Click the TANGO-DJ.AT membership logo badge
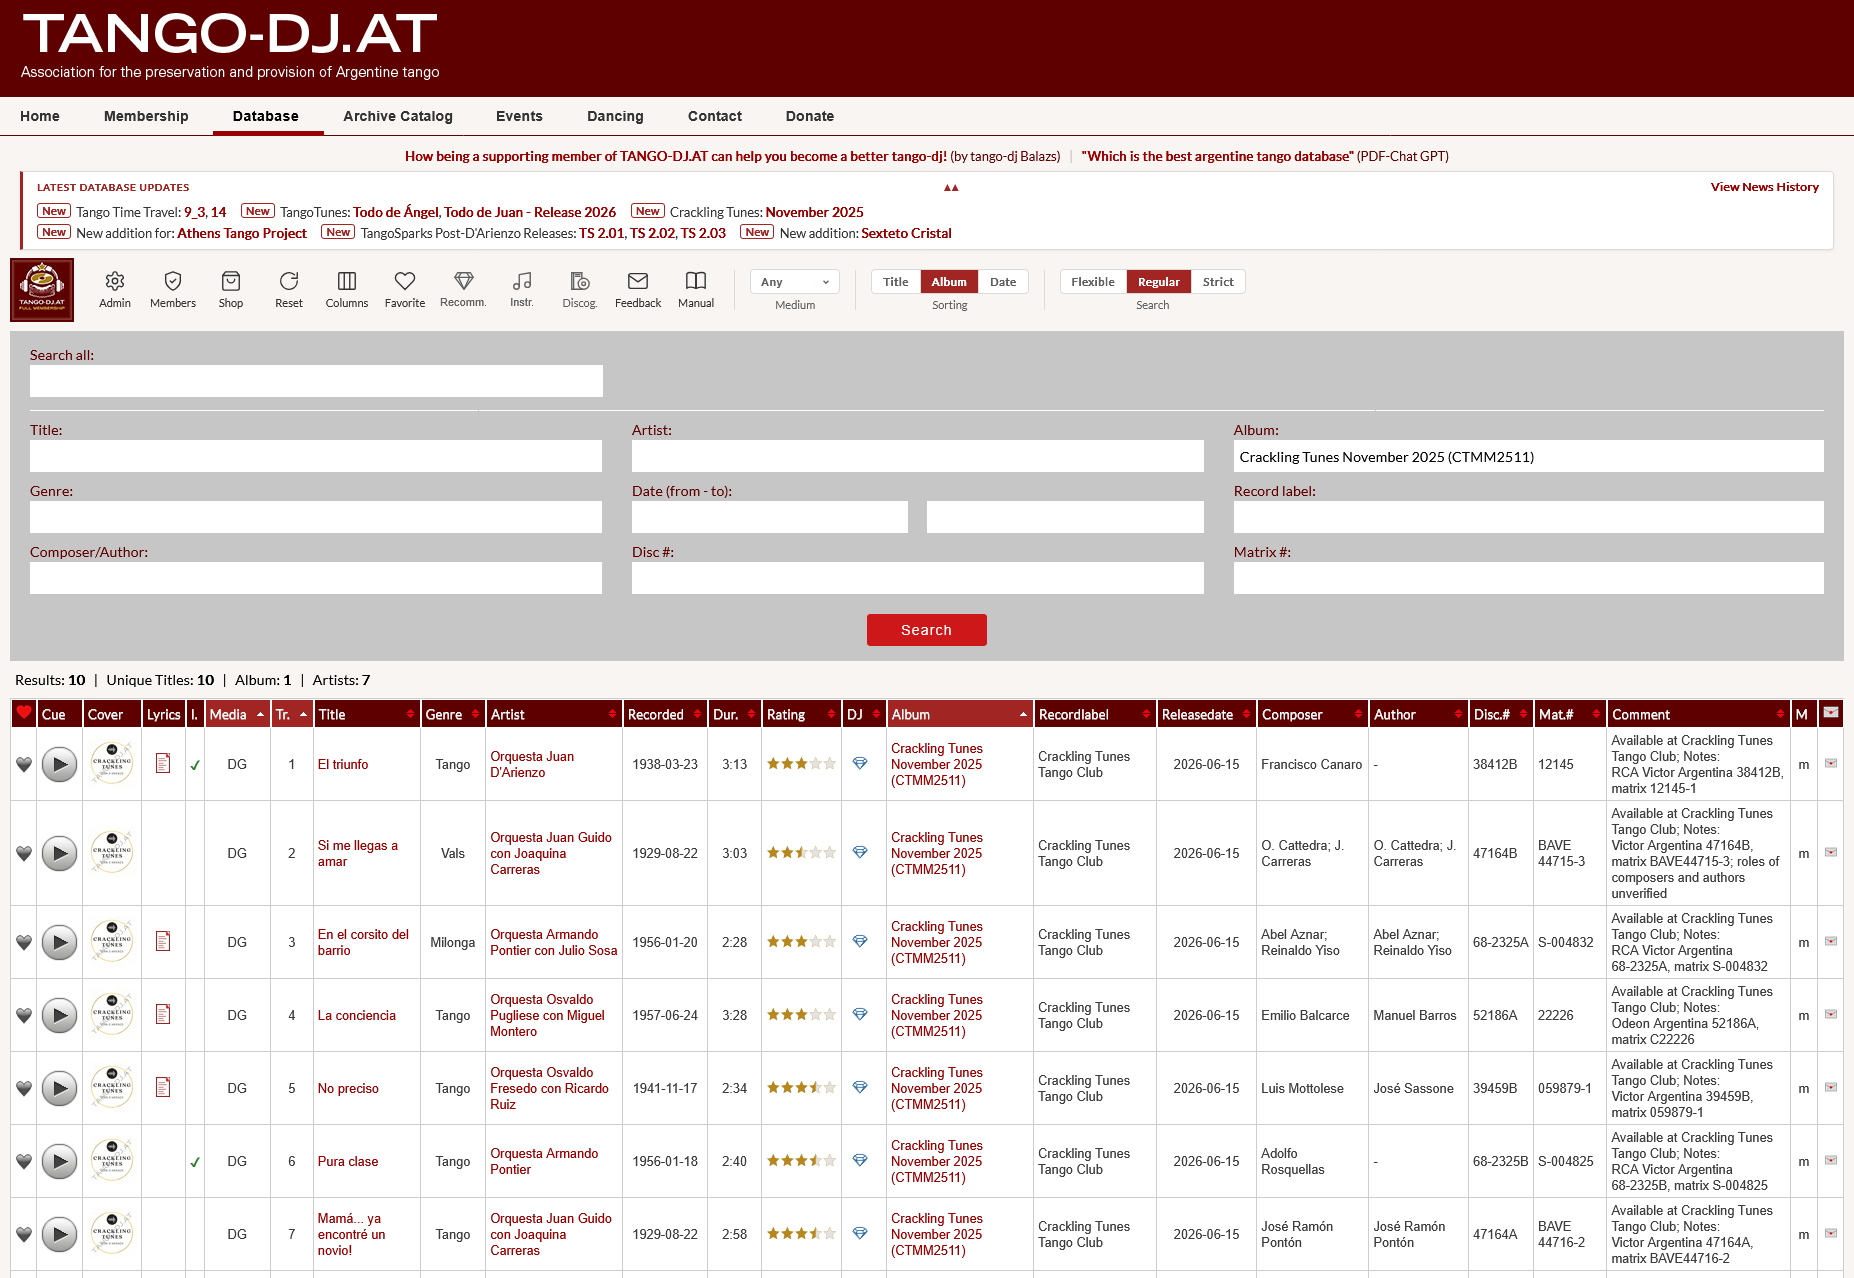This screenshot has height=1278, width=1854. [42, 290]
